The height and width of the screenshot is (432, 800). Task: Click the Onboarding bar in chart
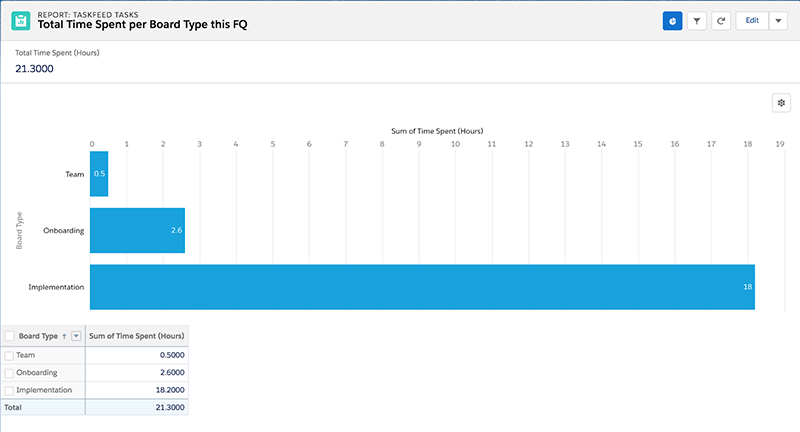(137, 230)
